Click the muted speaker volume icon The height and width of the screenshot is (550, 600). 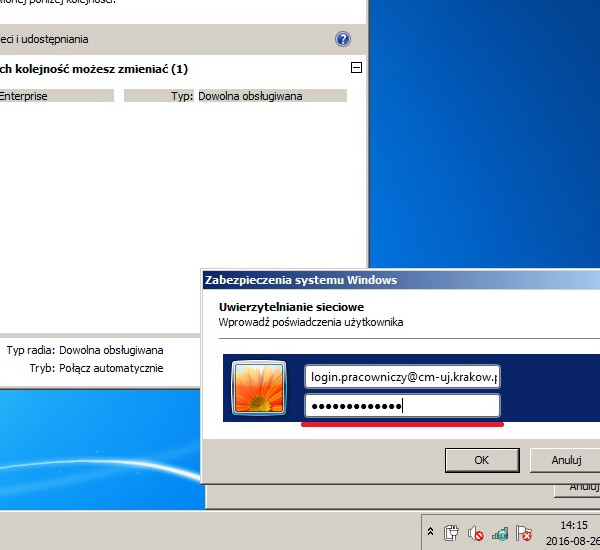click(476, 533)
